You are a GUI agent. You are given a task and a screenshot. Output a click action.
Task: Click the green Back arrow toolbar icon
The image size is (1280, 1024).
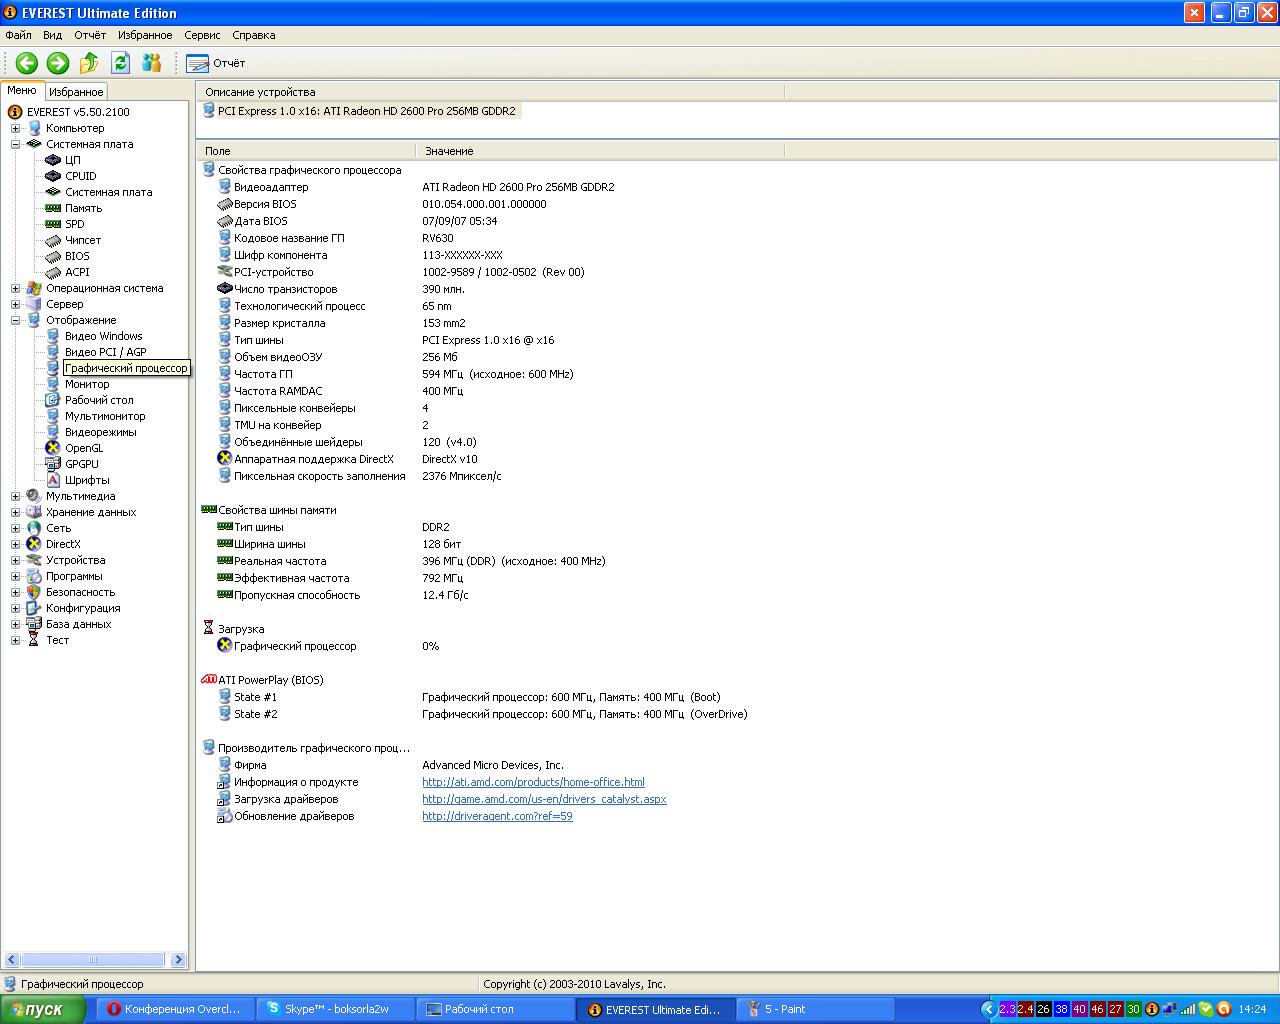[27, 63]
